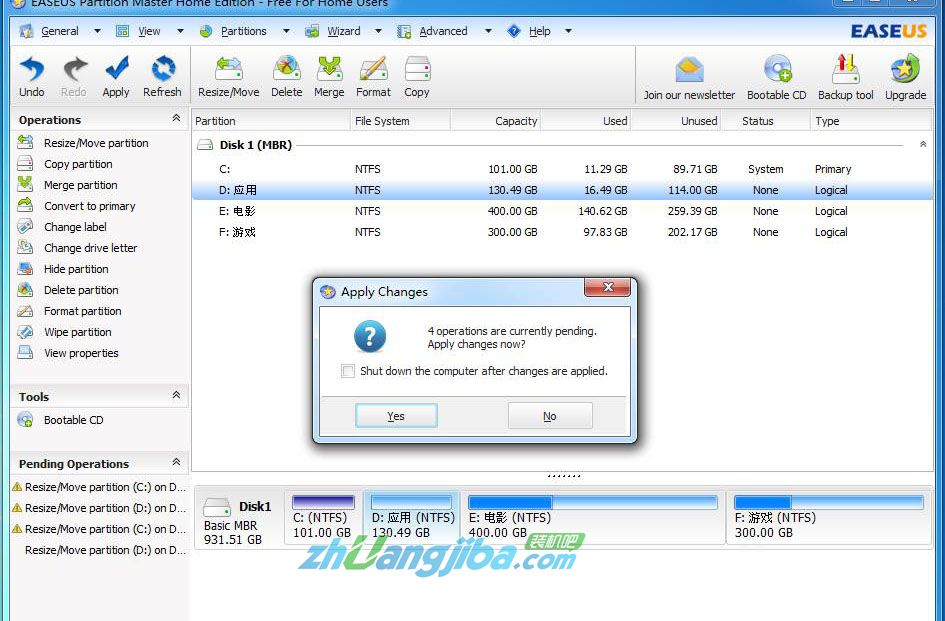Click Change drive letter in Operations
Viewport: 945px width, 621px height.
coord(90,248)
